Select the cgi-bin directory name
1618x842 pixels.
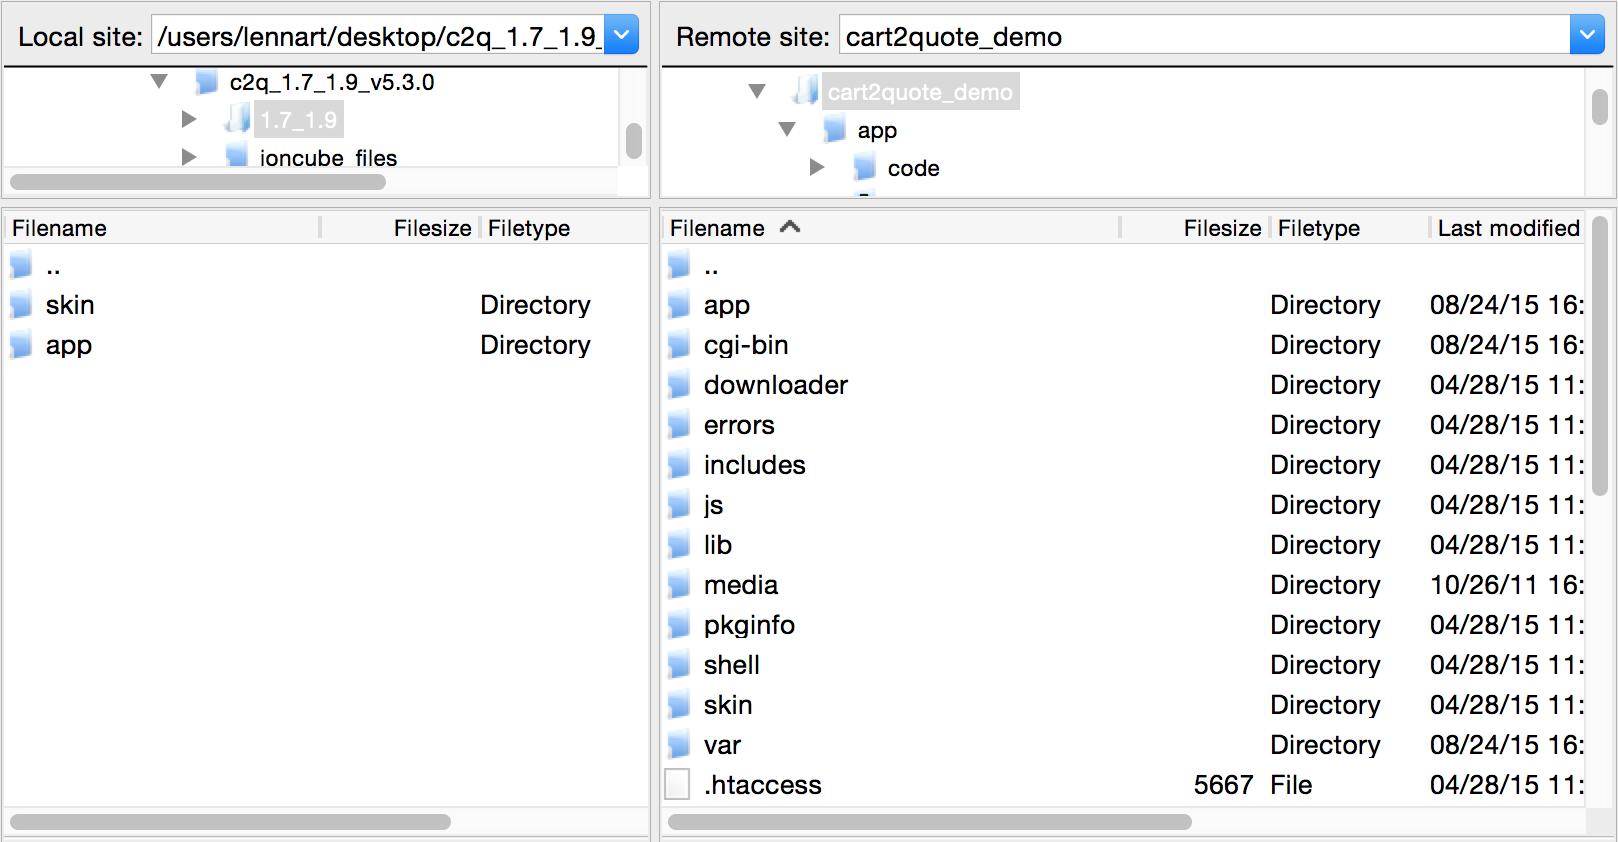click(x=746, y=346)
